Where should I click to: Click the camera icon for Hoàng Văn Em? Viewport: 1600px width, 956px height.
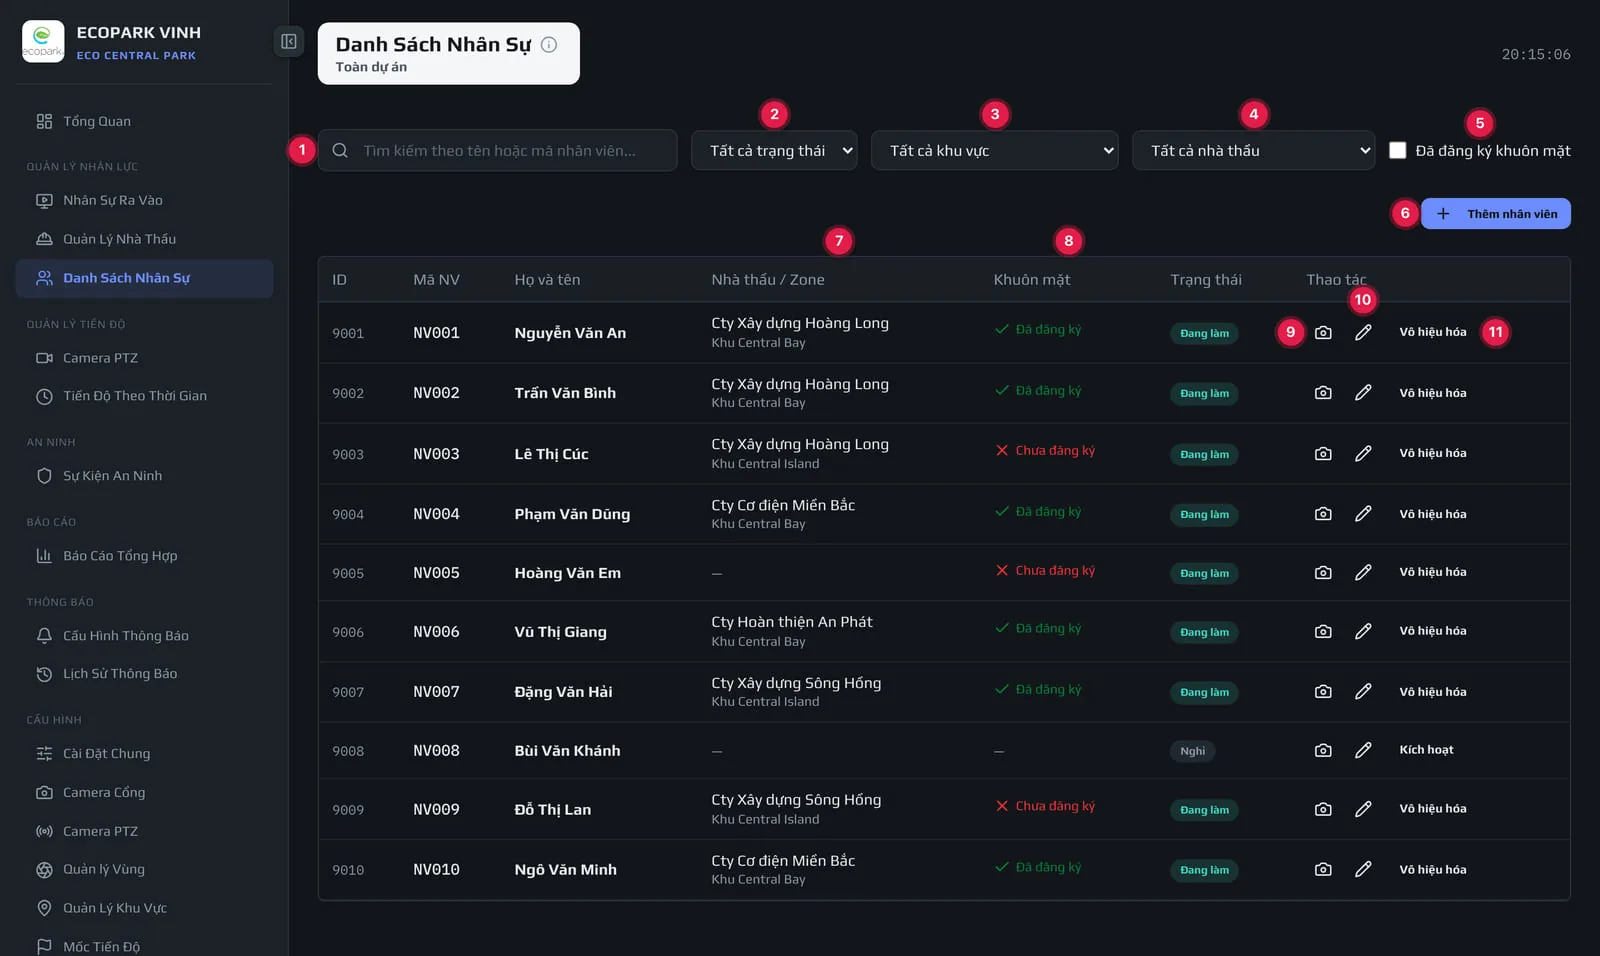[x=1323, y=572]
